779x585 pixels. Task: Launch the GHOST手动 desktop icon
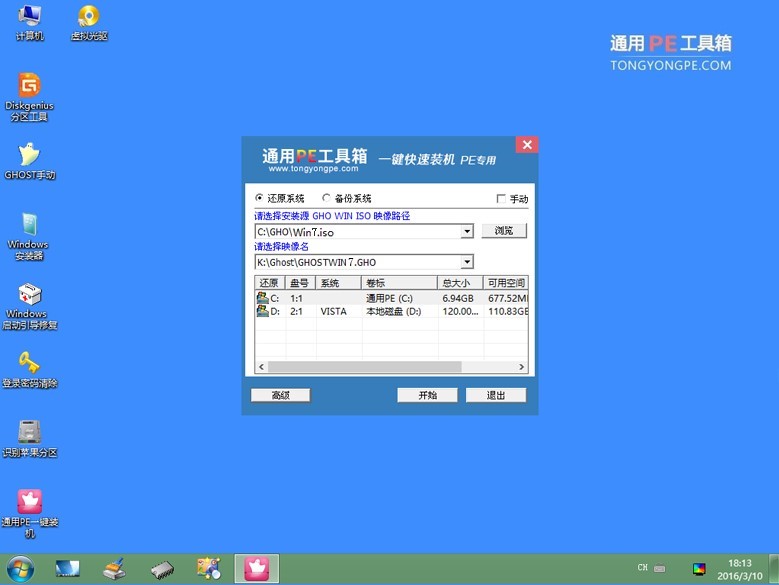[x=29, y=155]
